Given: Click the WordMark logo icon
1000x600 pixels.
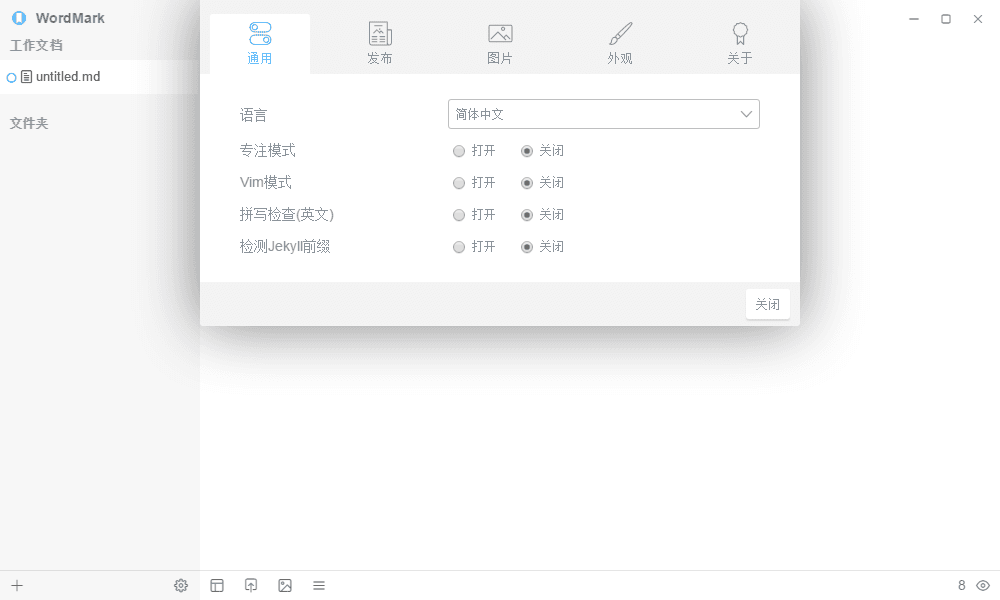Looking at the screenshot, I should pos(19,18).
